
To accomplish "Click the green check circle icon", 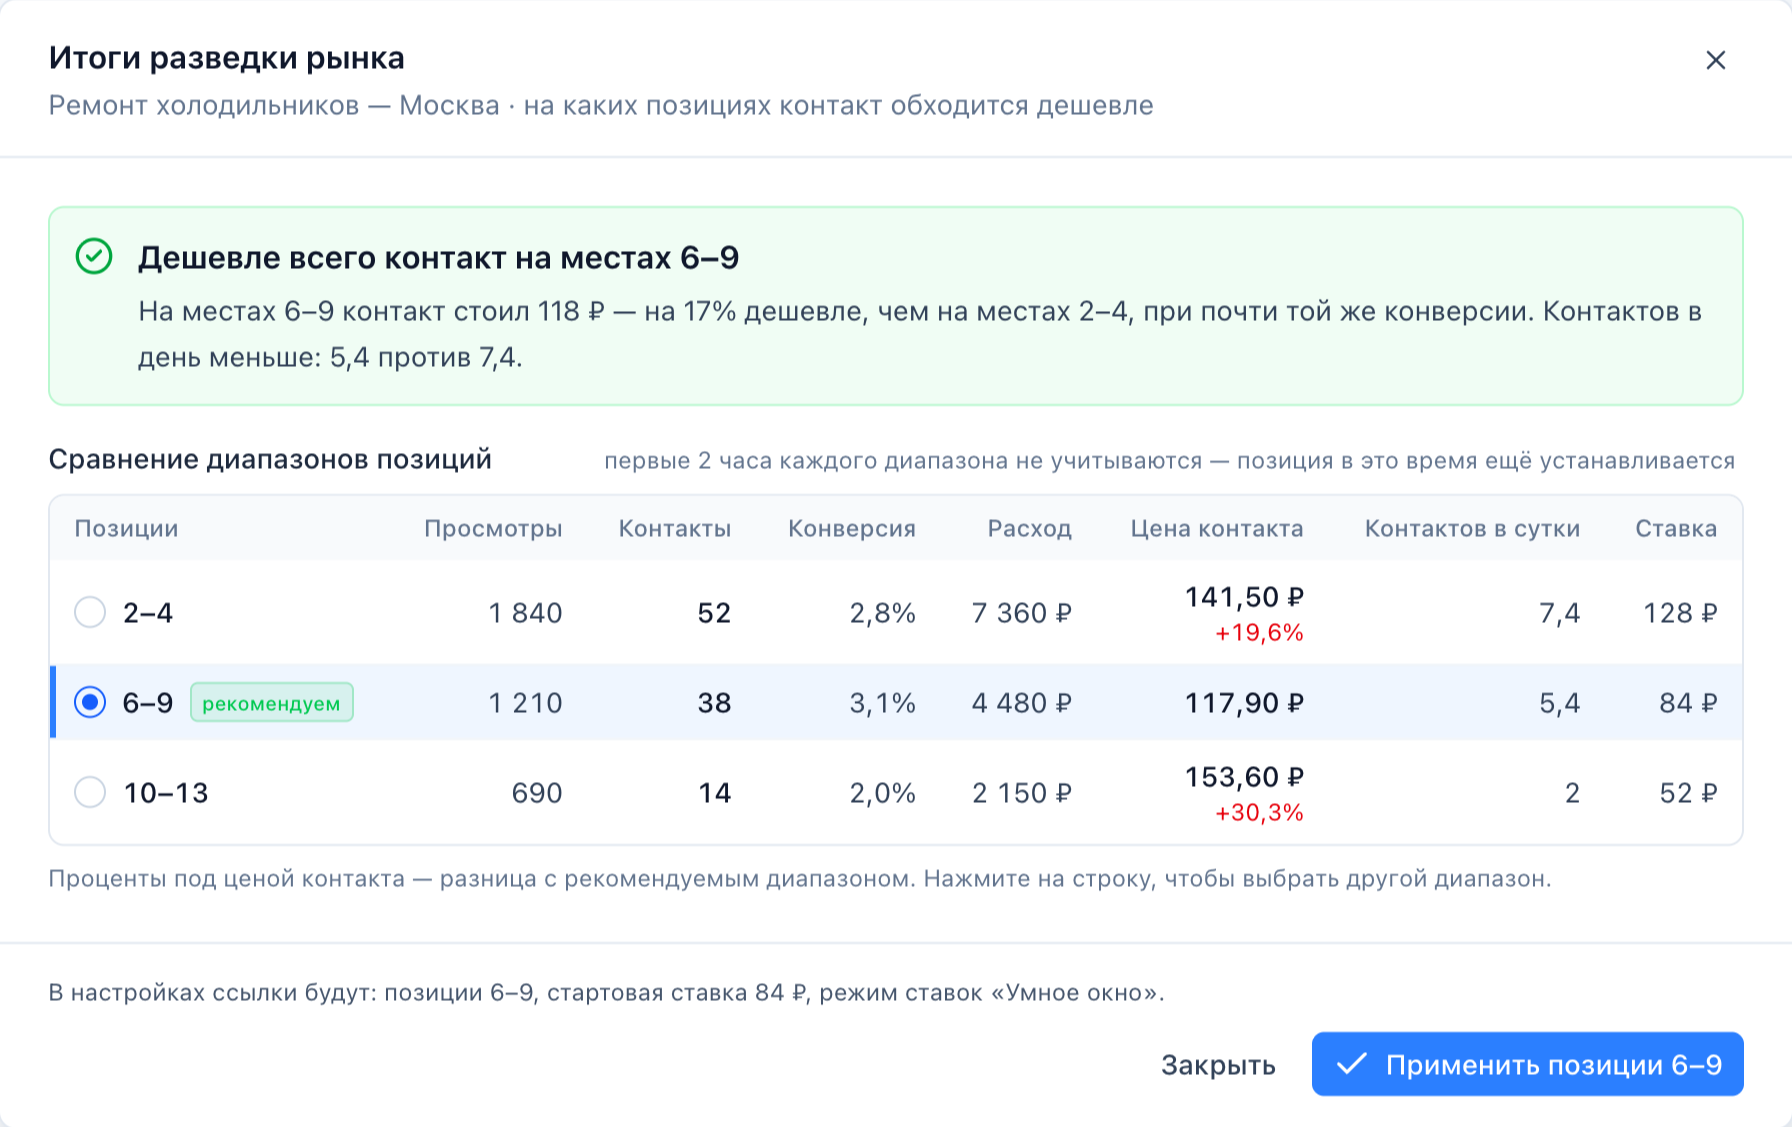I will coord(94,257).
